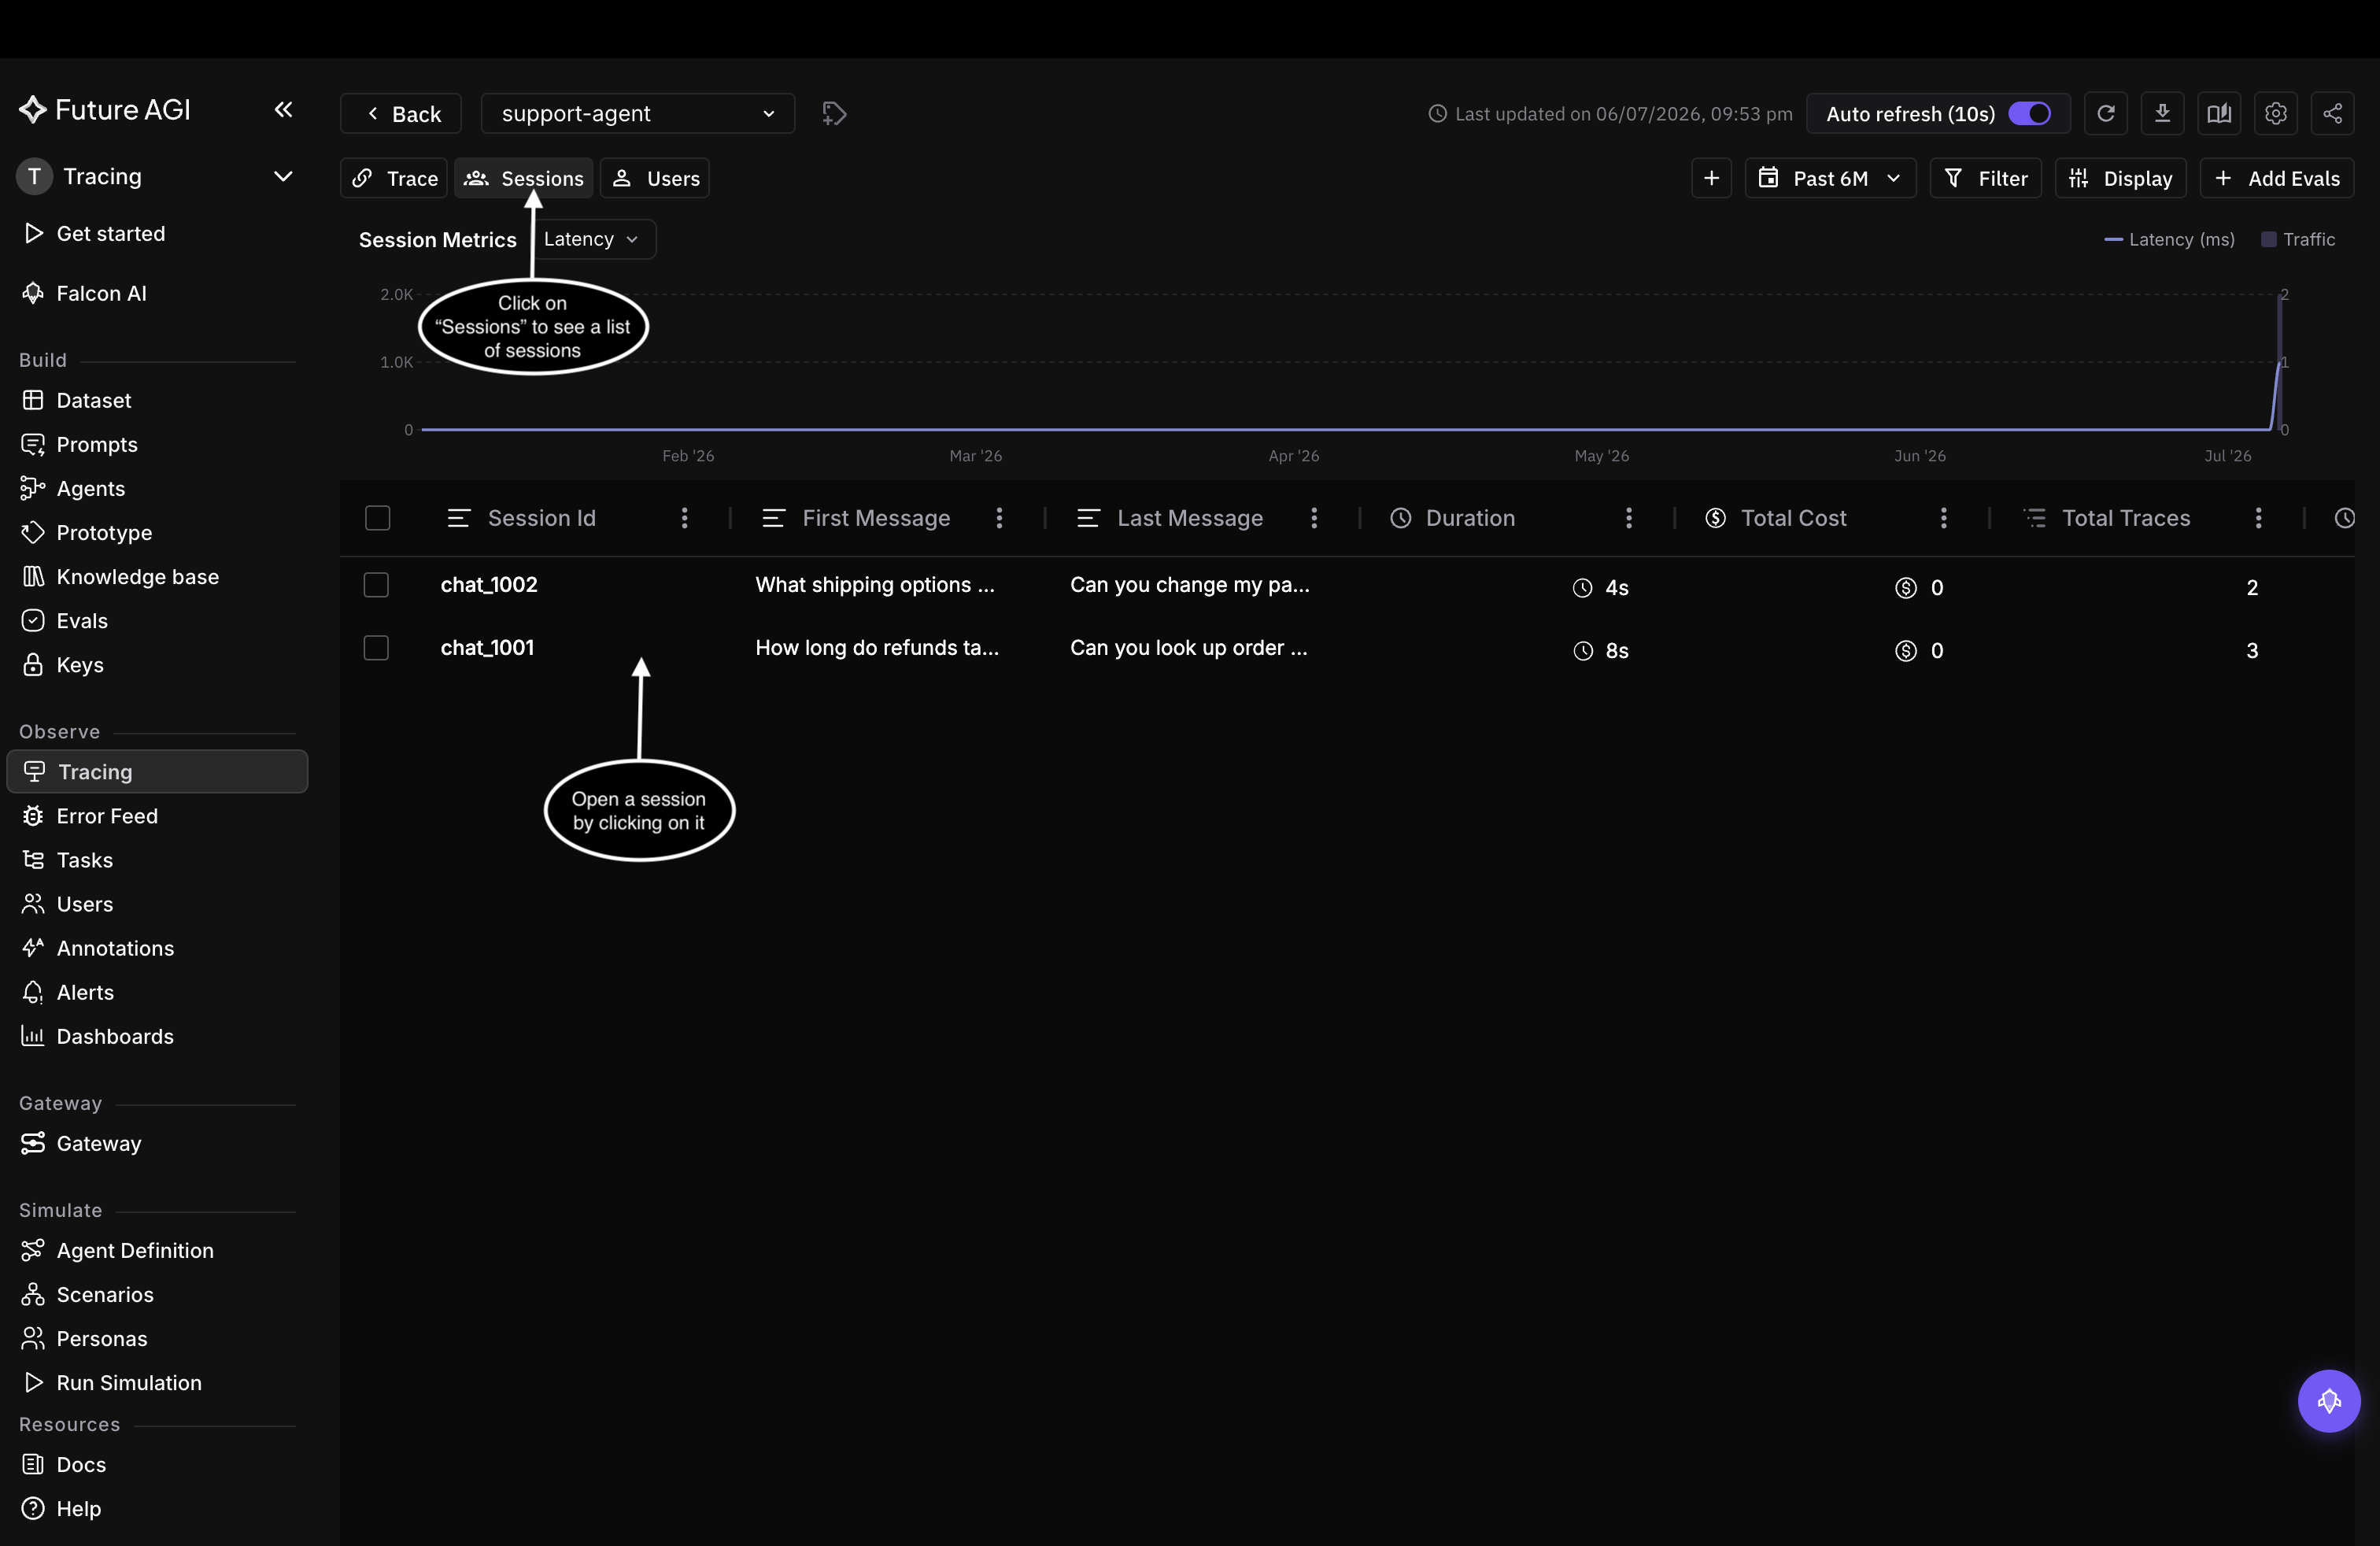
Task: Open the Filter panel
Action: point(1985,178)
